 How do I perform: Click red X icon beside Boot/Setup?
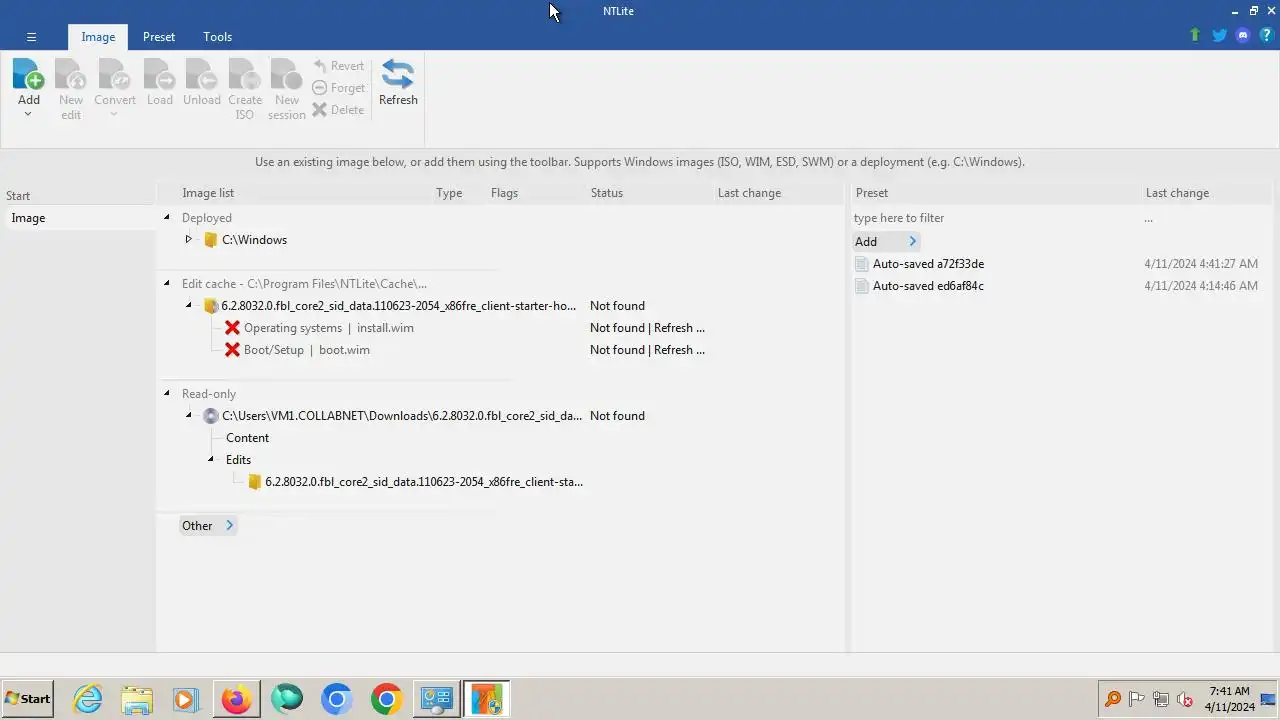232,350
